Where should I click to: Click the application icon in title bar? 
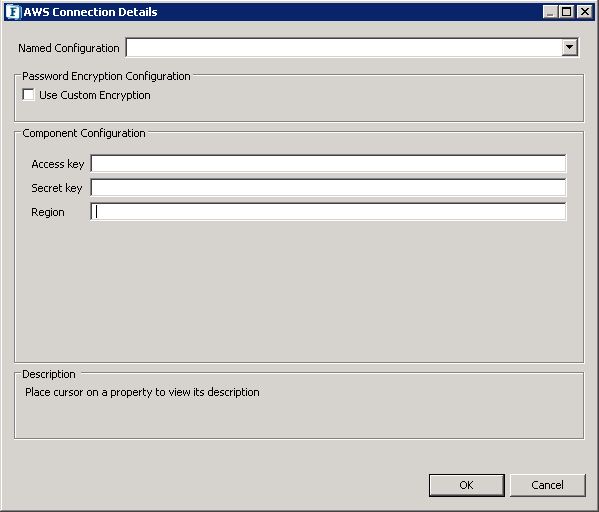(x=13, y=12)
